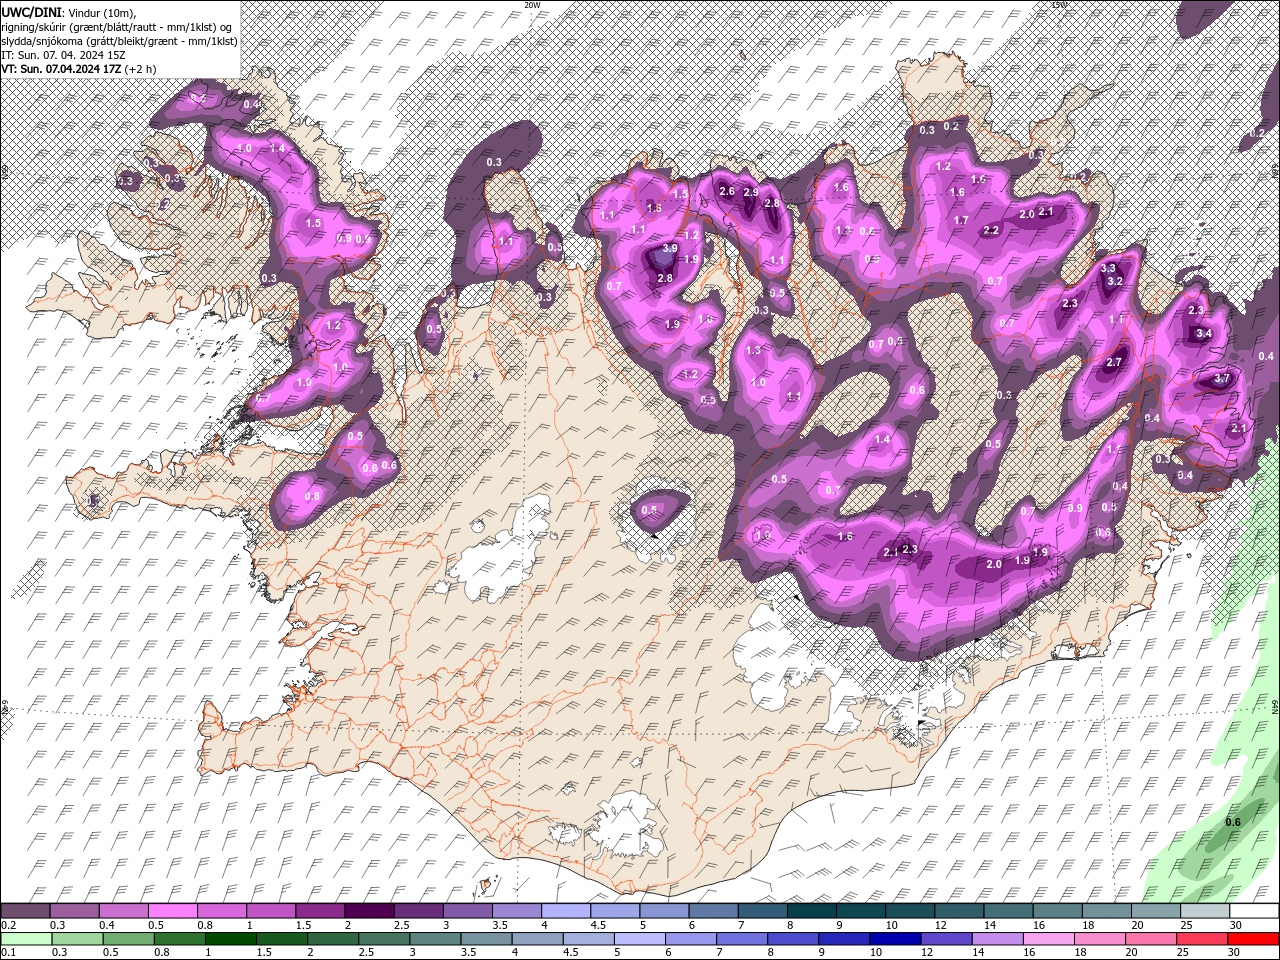Click the 3.2 snowfall value on map

(1116, 281)
